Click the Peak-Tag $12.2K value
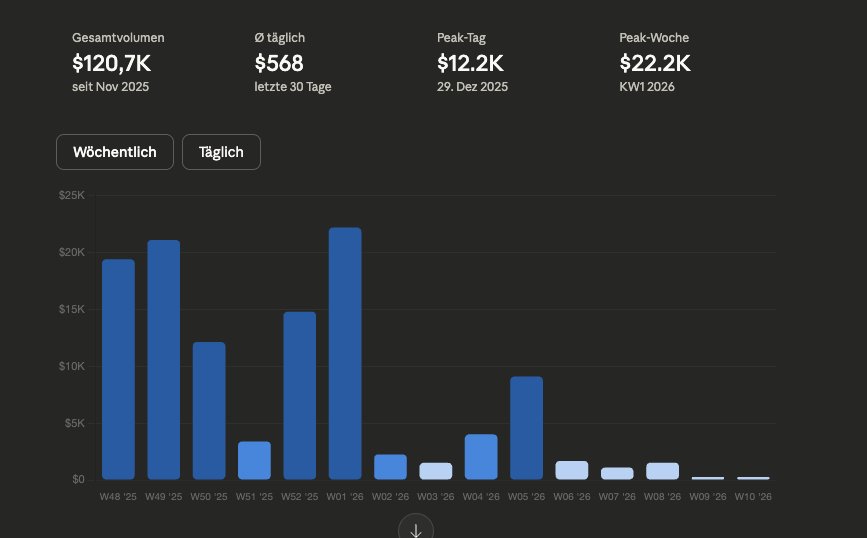The image size is (867, 538). [x=470, y=64]
